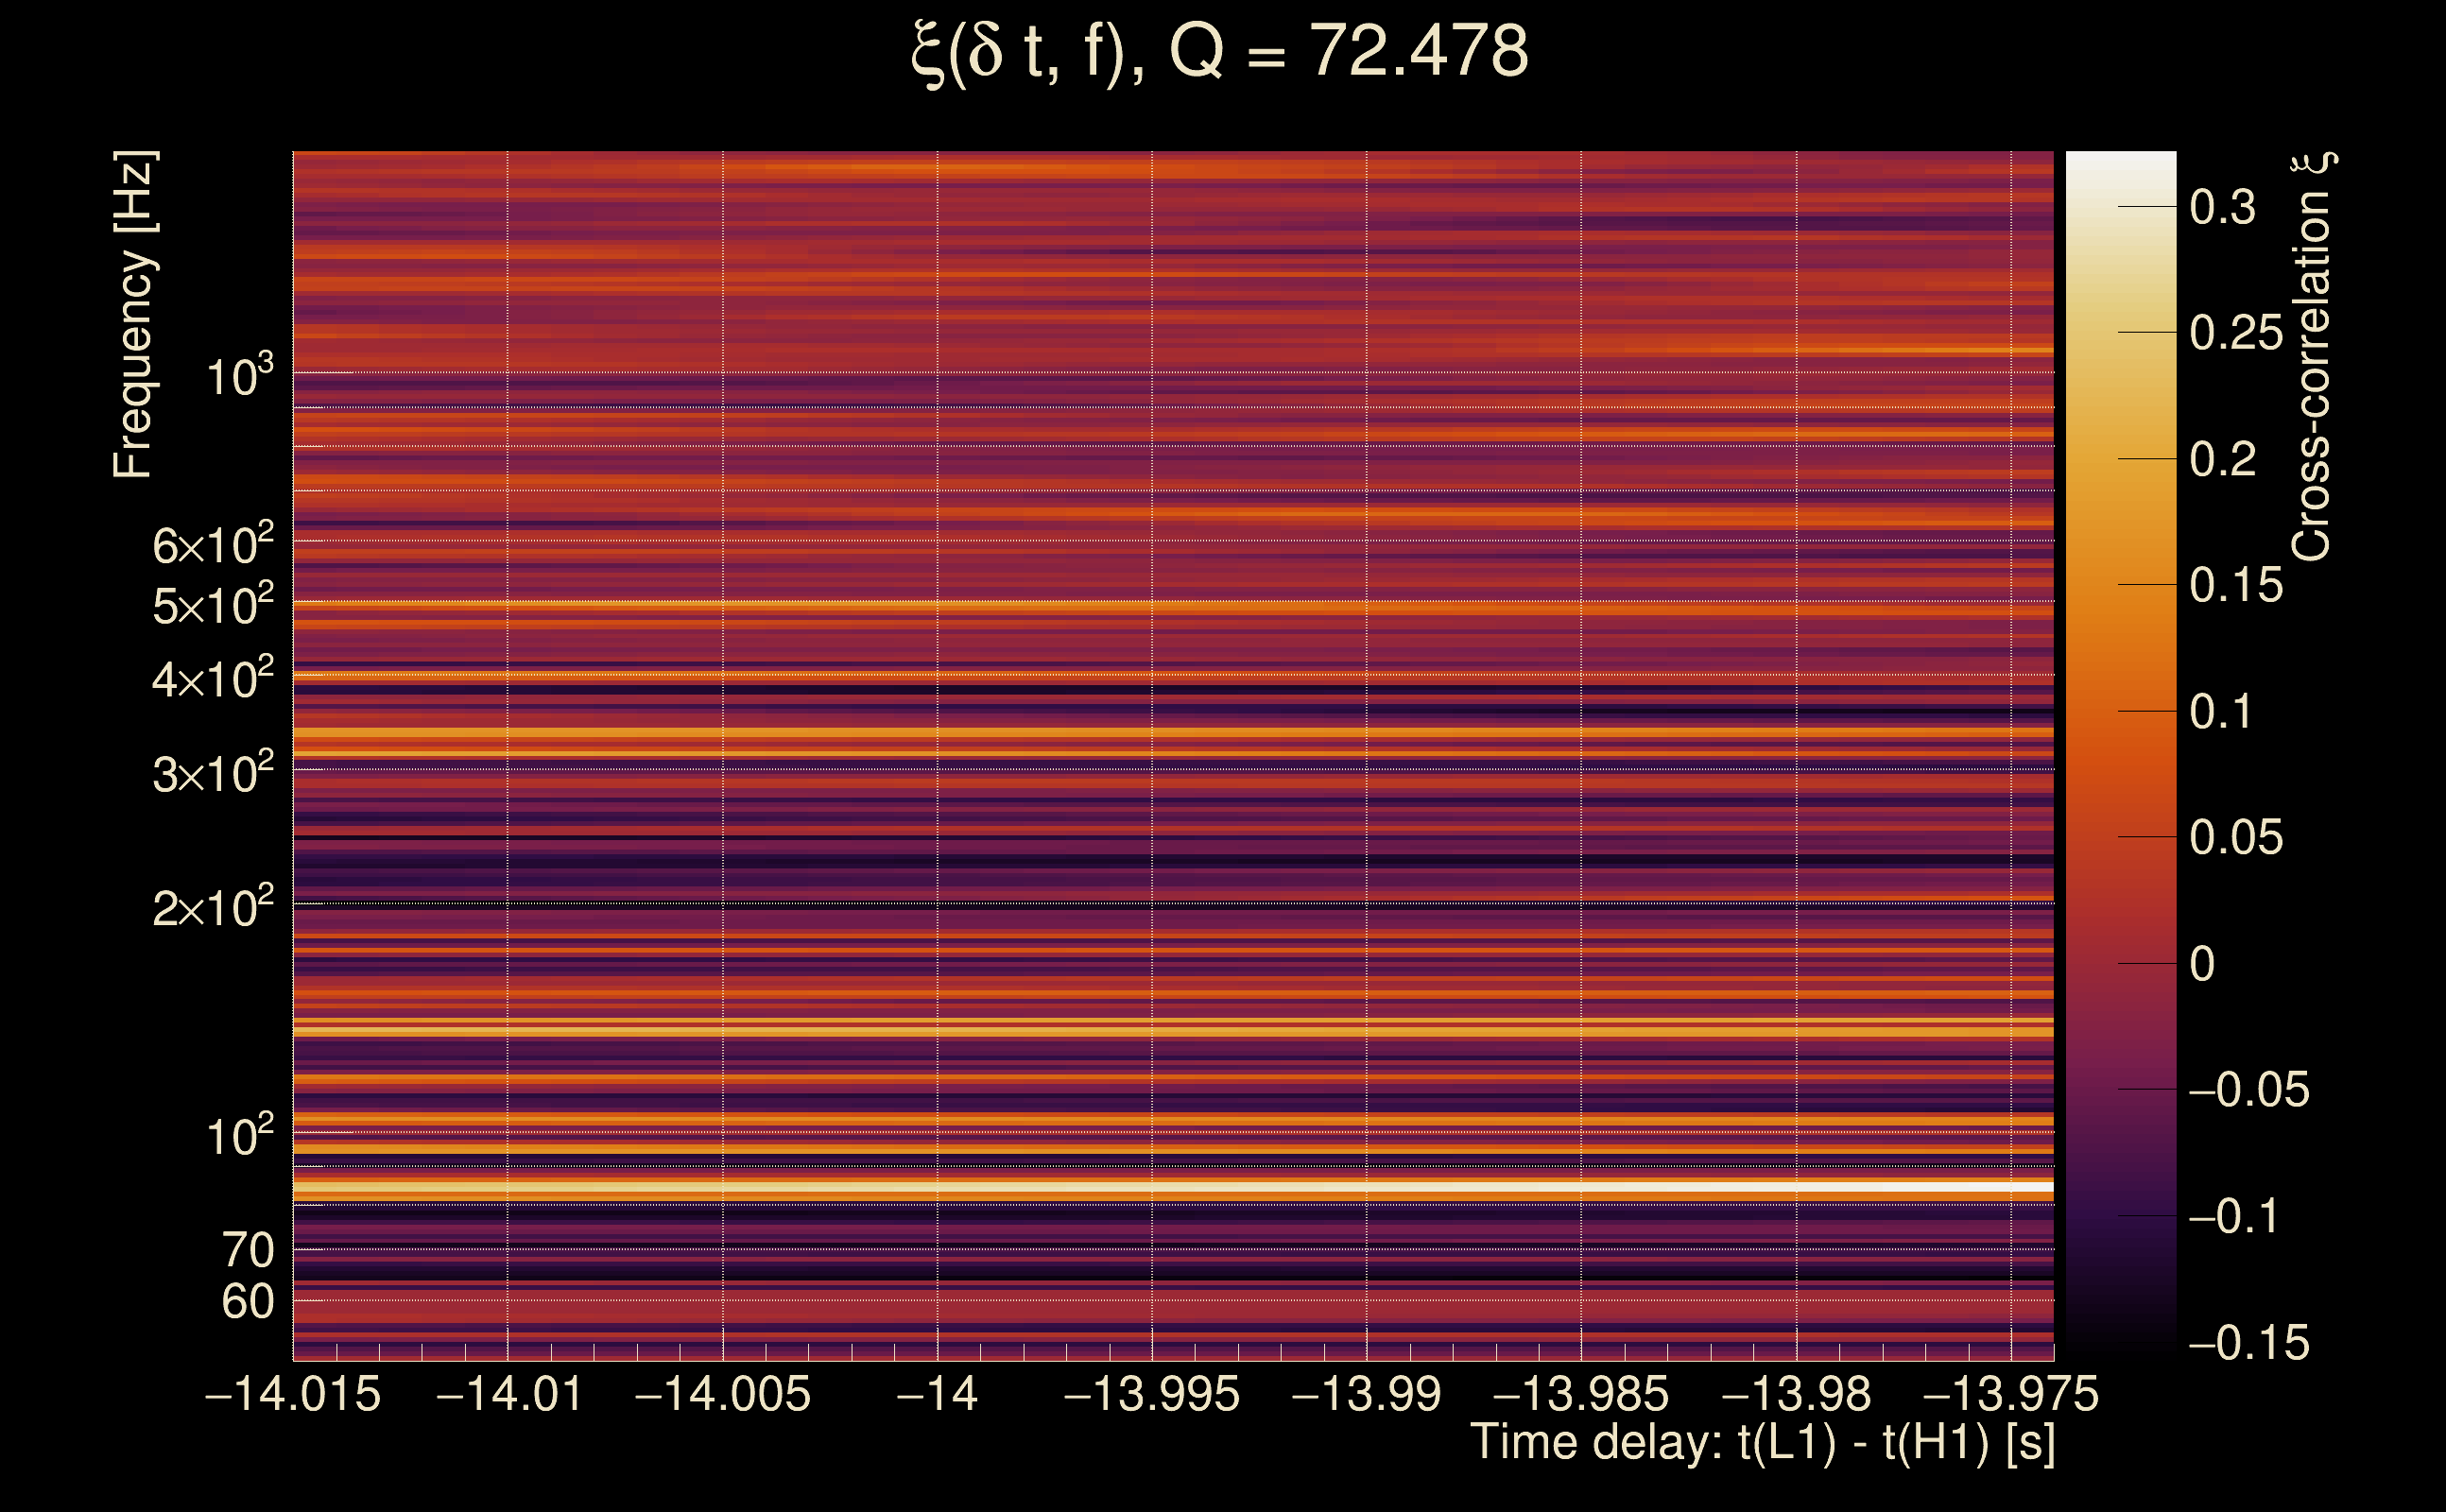Click the 0.25 tick label on colorbar
Image resolution: width=2446 pixels, height=1512 pixels.
(x=2236, y=333)
